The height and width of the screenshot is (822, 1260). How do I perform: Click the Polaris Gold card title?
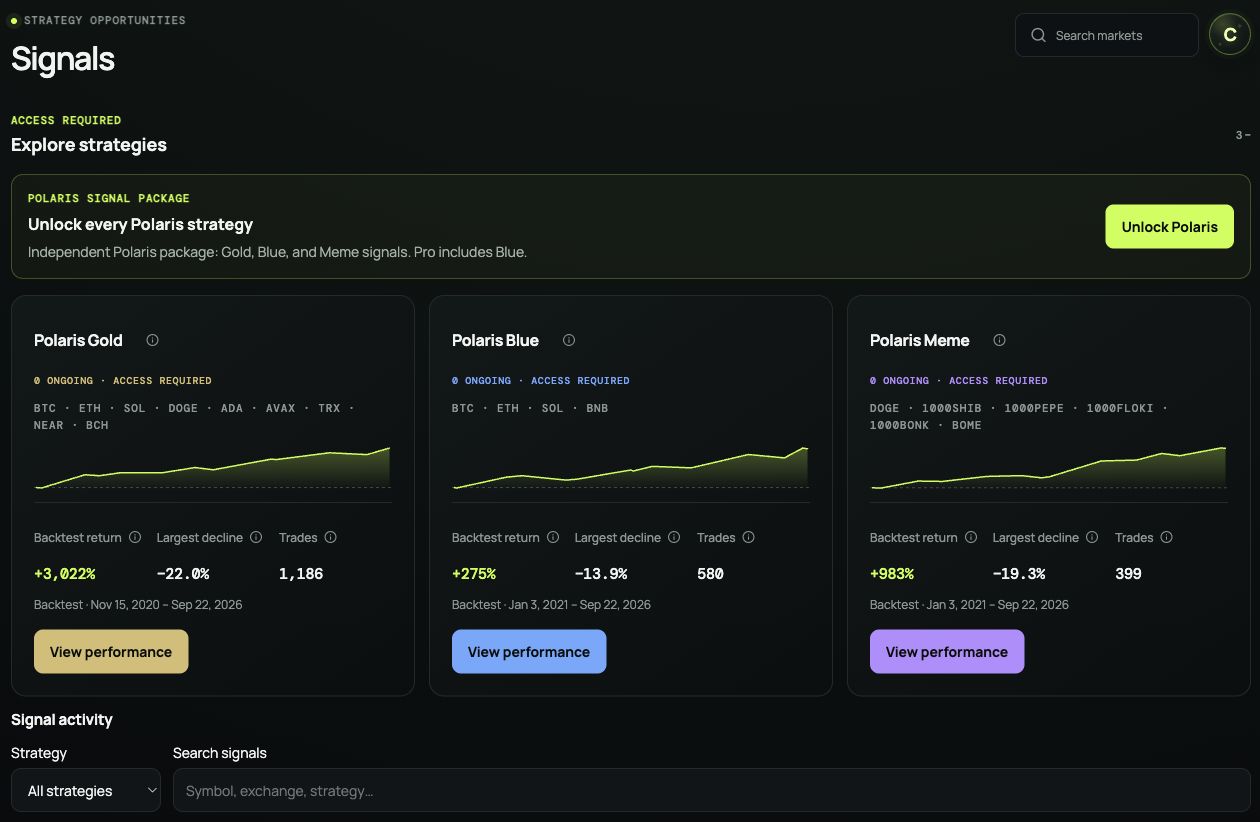click(x=78, y=340)
